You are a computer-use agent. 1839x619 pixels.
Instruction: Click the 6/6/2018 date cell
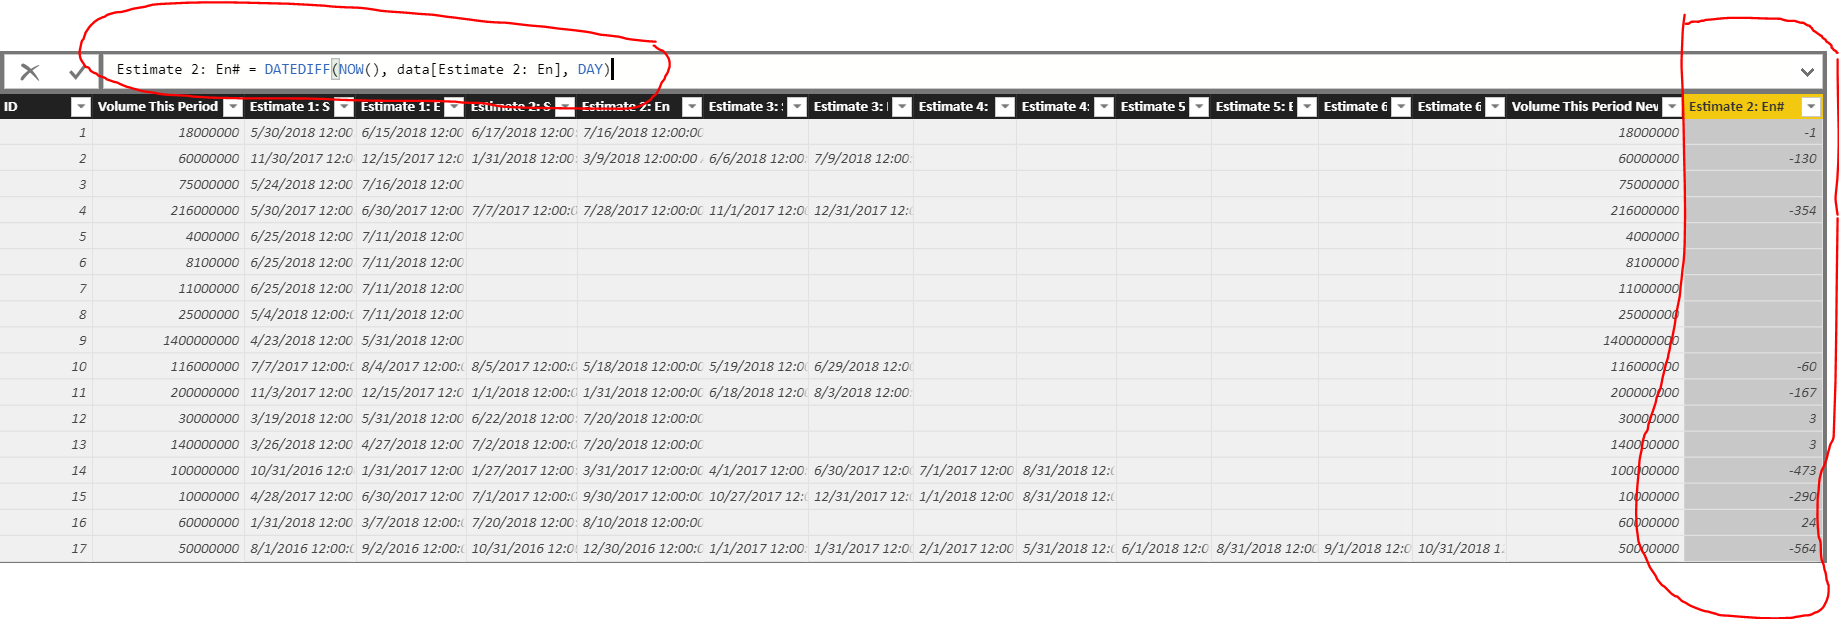point(756,159)
